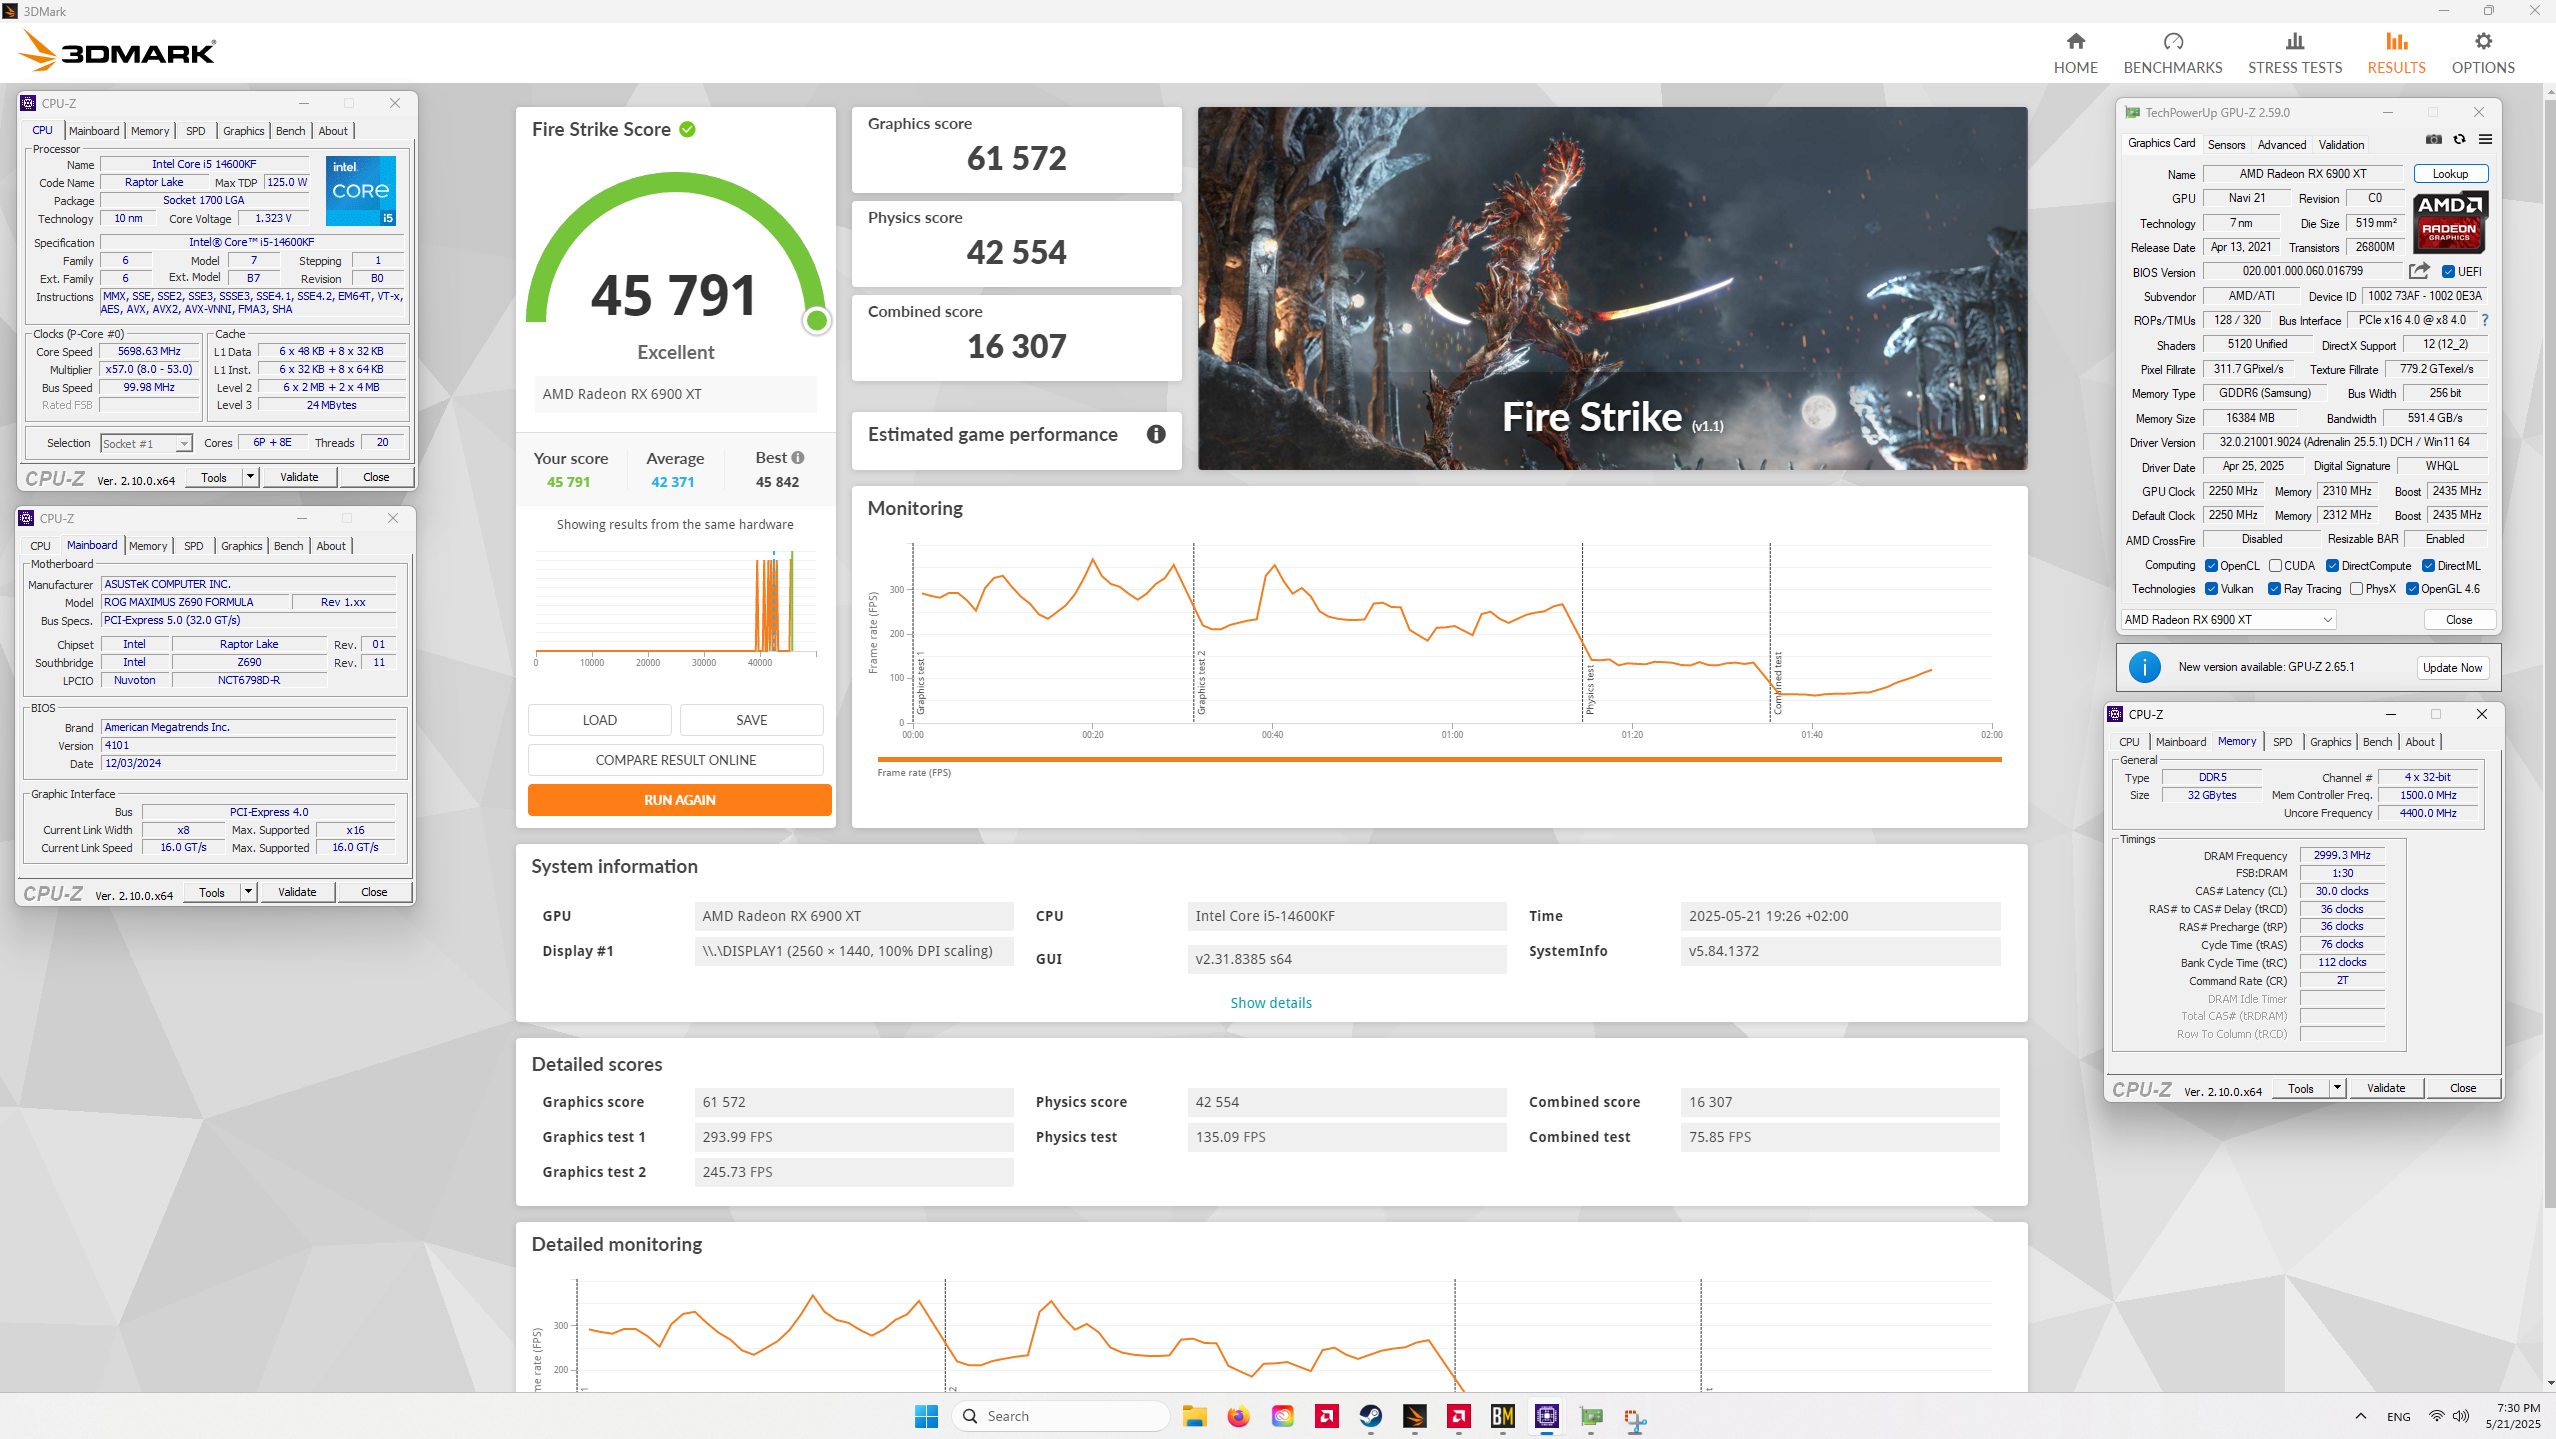
Task: Expand Tools dropdown arrow in top-left CPU-Z
Action: point(250,477)
